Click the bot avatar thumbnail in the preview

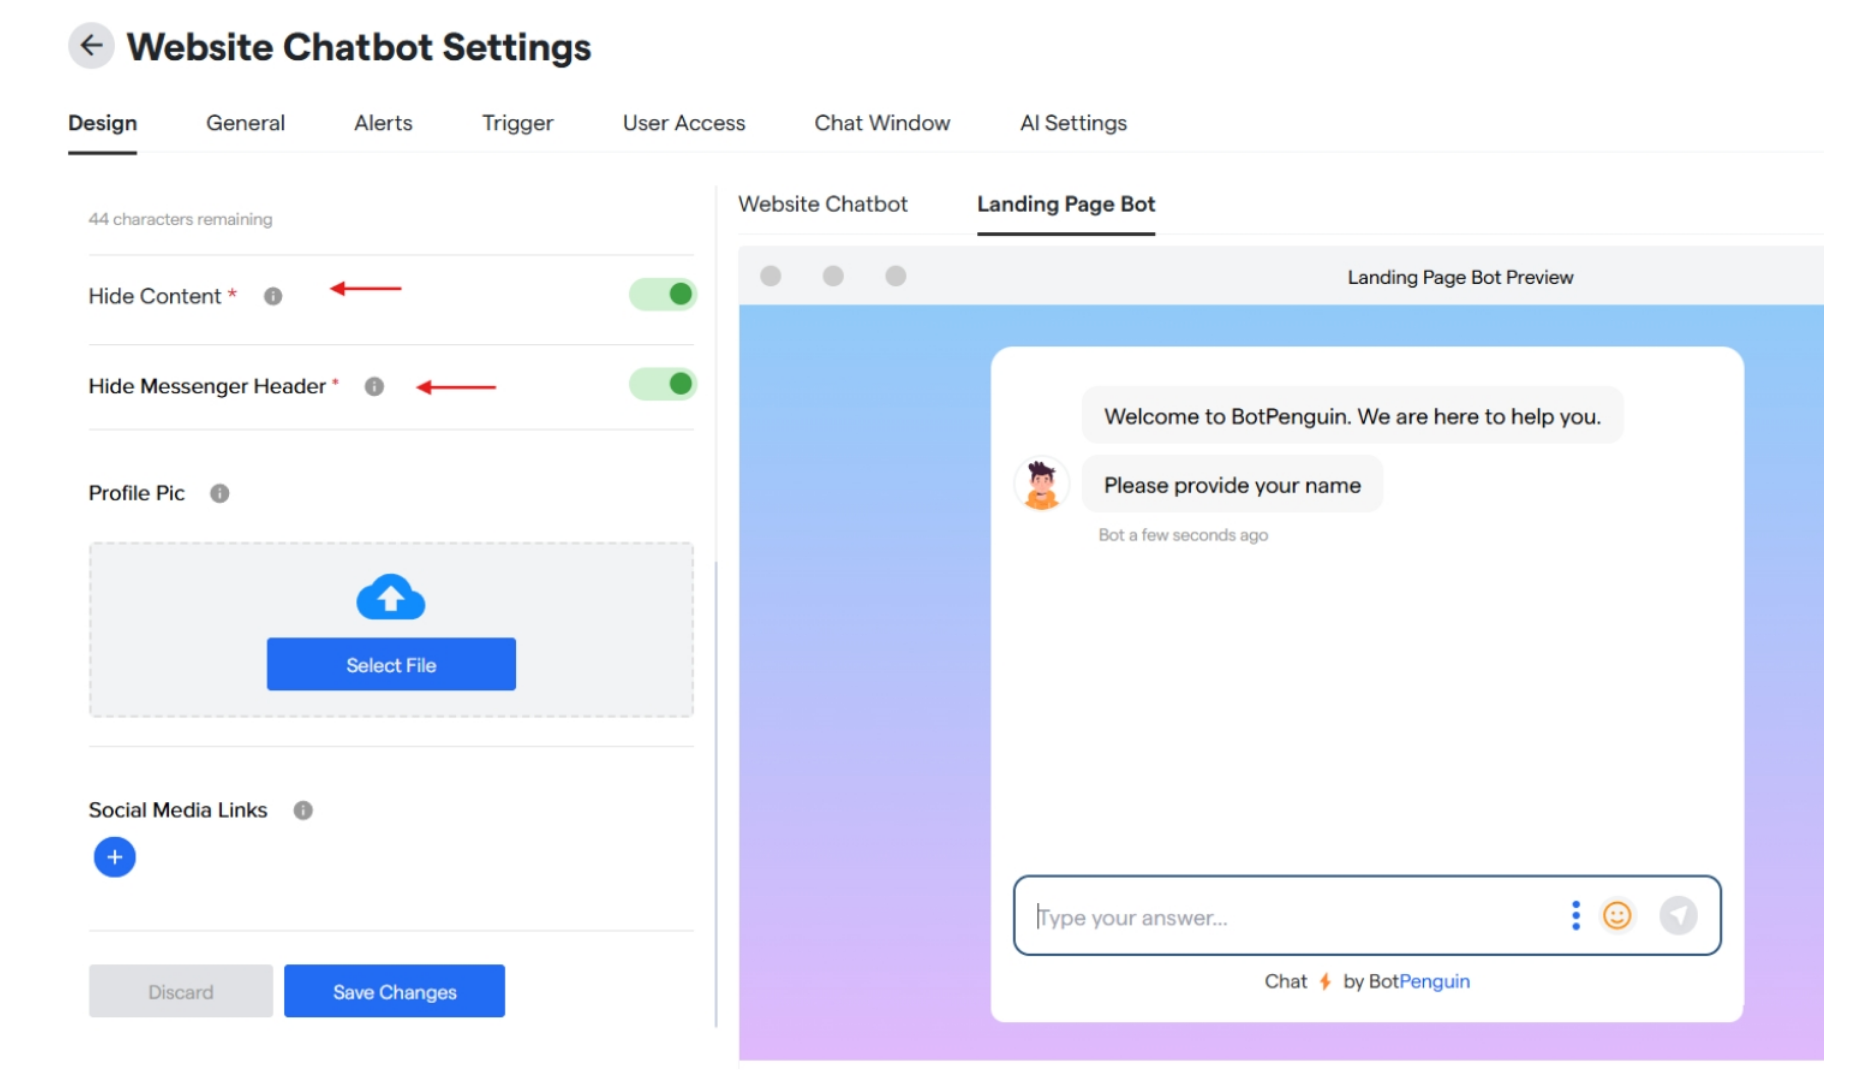[x=1042, y=486]
